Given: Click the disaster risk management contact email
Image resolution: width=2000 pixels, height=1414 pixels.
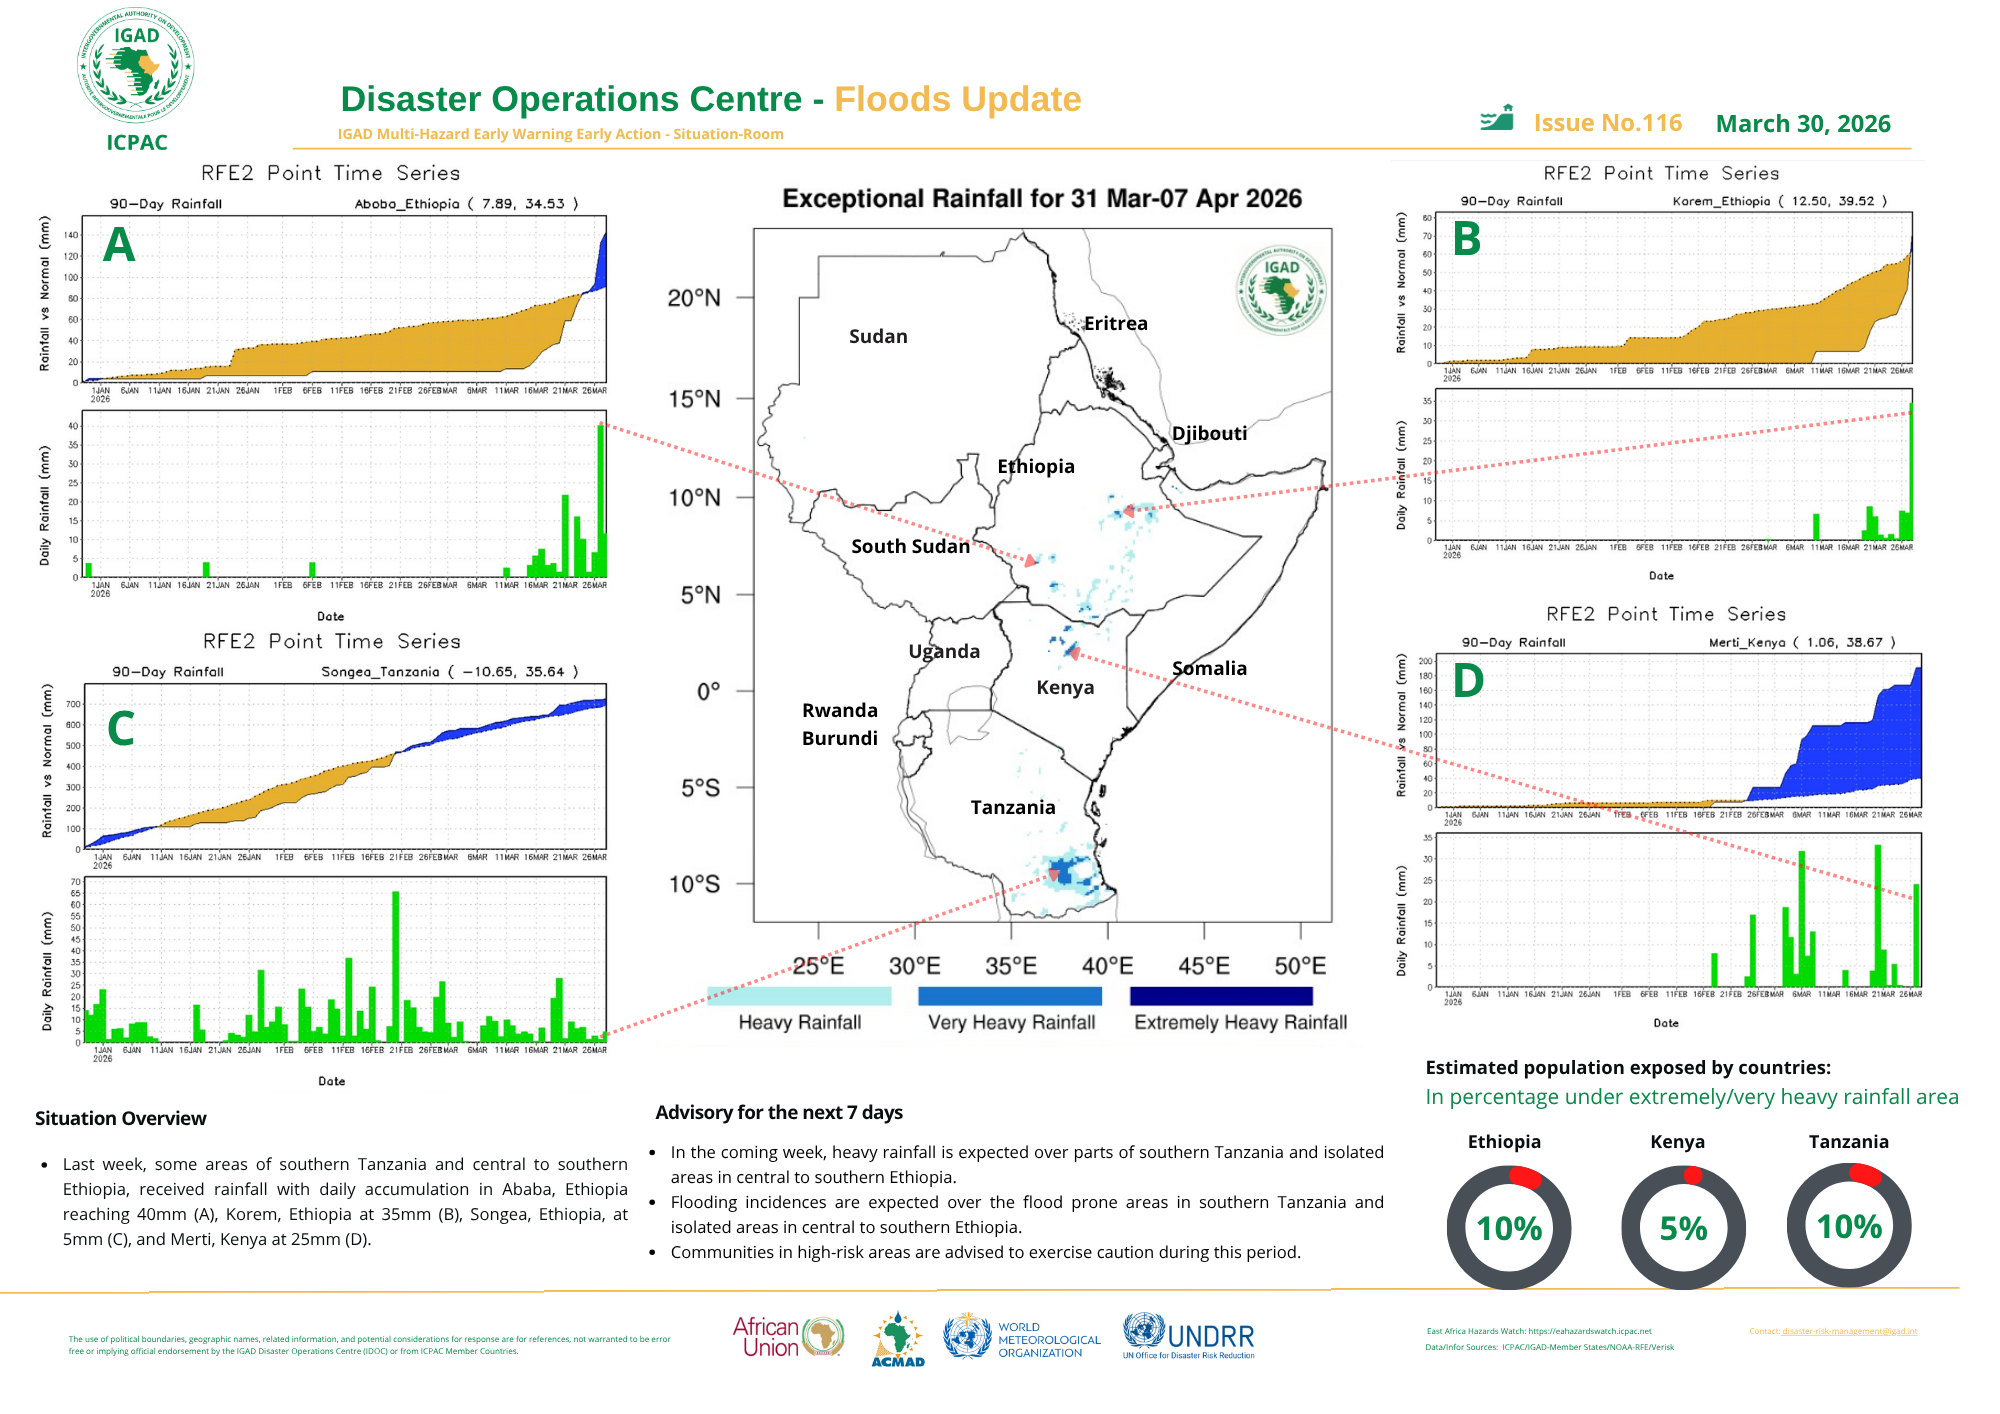Looking at the screenshot, I should (1849, 1331).
